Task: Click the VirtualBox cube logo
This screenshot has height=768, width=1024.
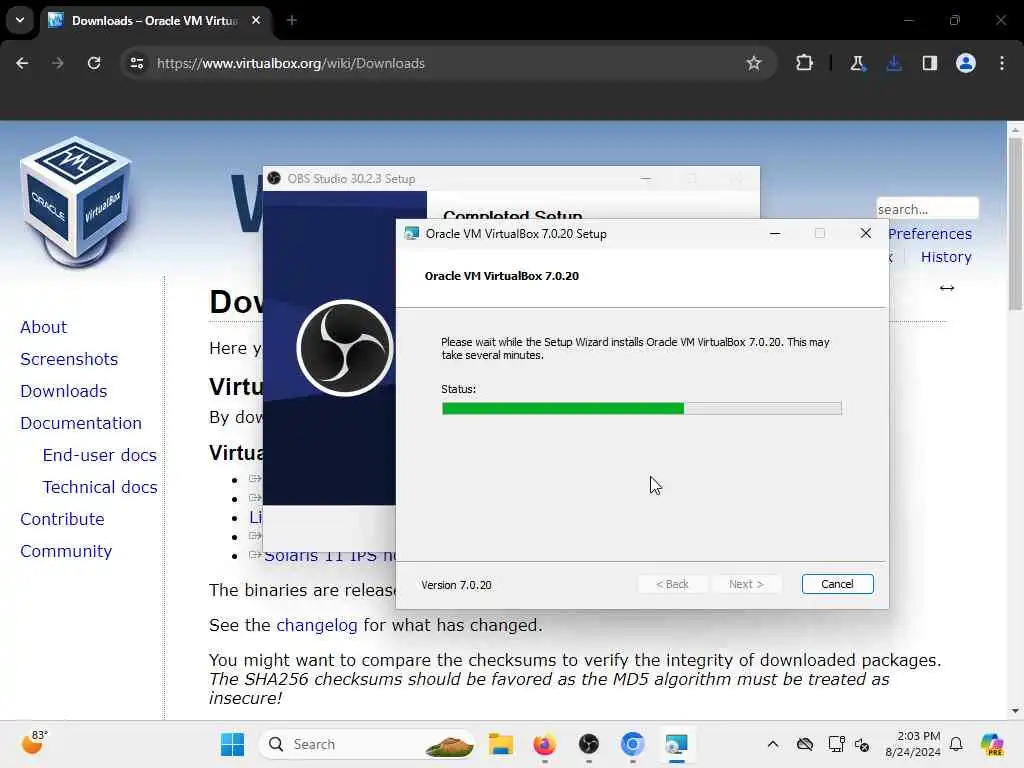Action: tap(75, 203)
